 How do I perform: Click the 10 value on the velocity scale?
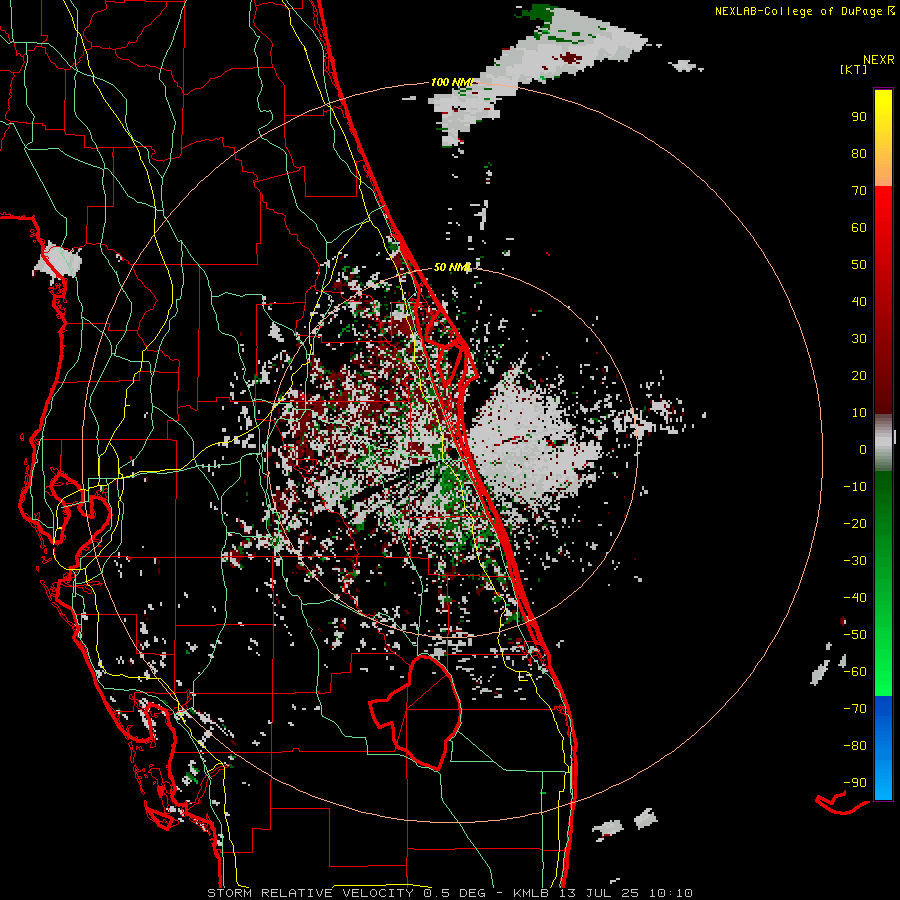coord(859,413)
